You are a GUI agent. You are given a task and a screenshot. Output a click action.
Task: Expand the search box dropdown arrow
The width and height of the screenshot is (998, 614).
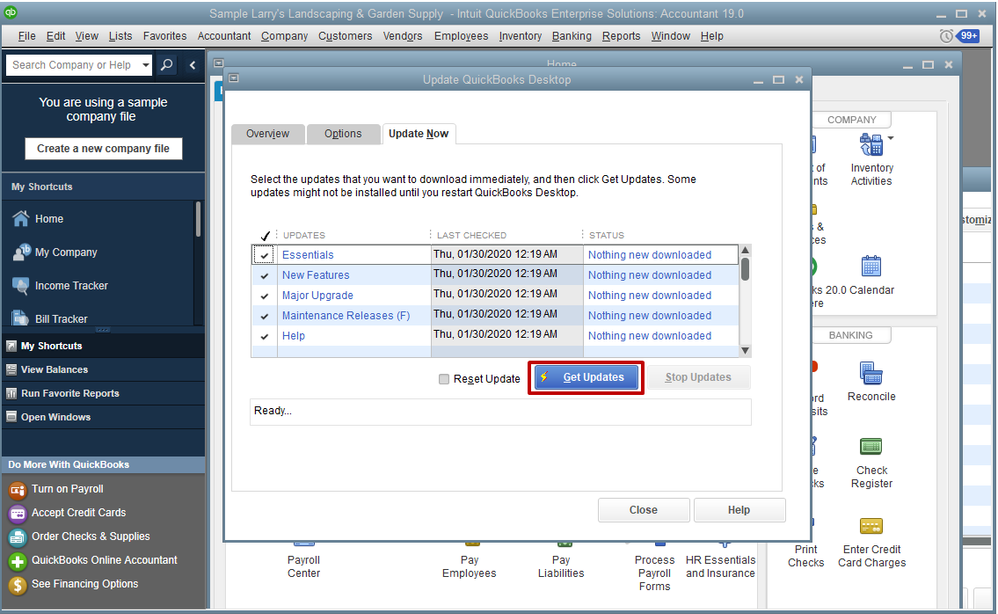145,65
